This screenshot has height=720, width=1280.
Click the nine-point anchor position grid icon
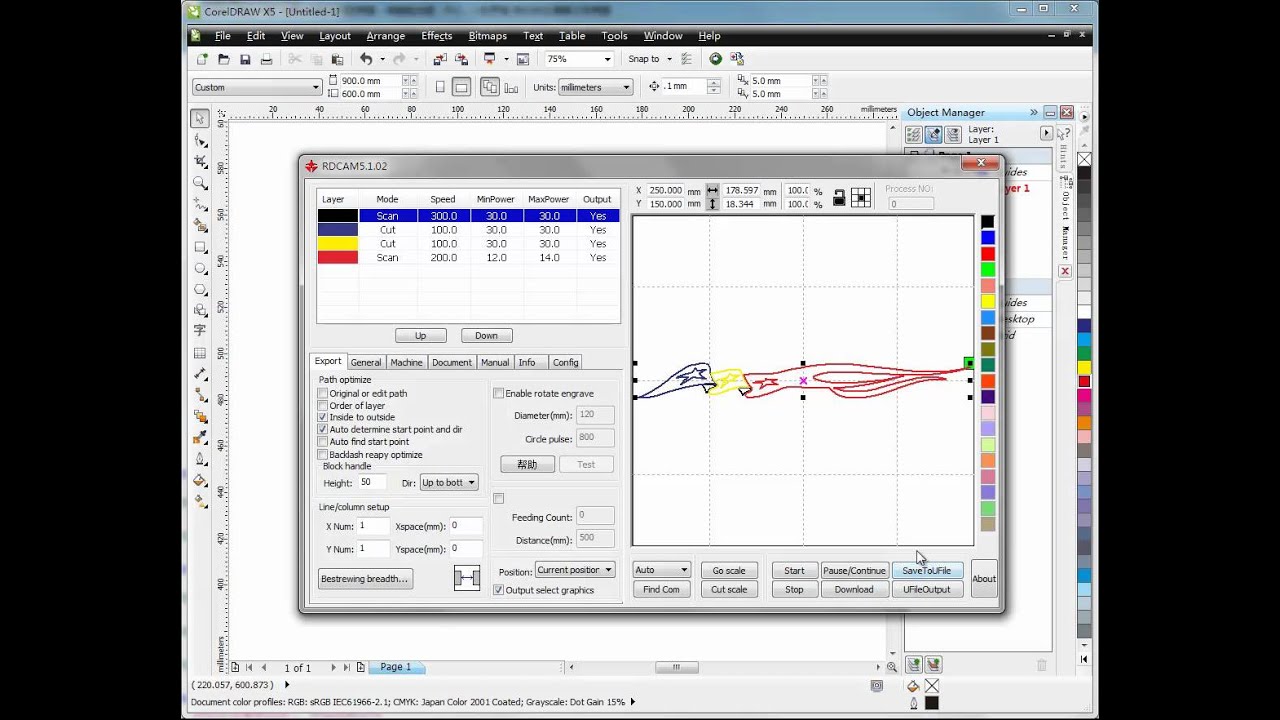pos(861,197)
